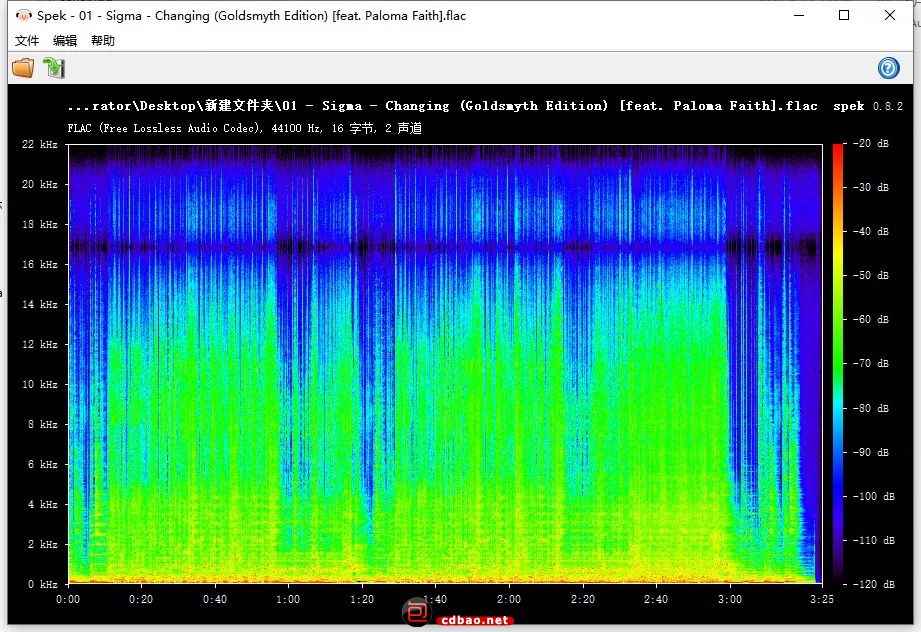Click the spectrogram plot area
Viewport: 921px width, 632px height.
click(x=445, y=364)
